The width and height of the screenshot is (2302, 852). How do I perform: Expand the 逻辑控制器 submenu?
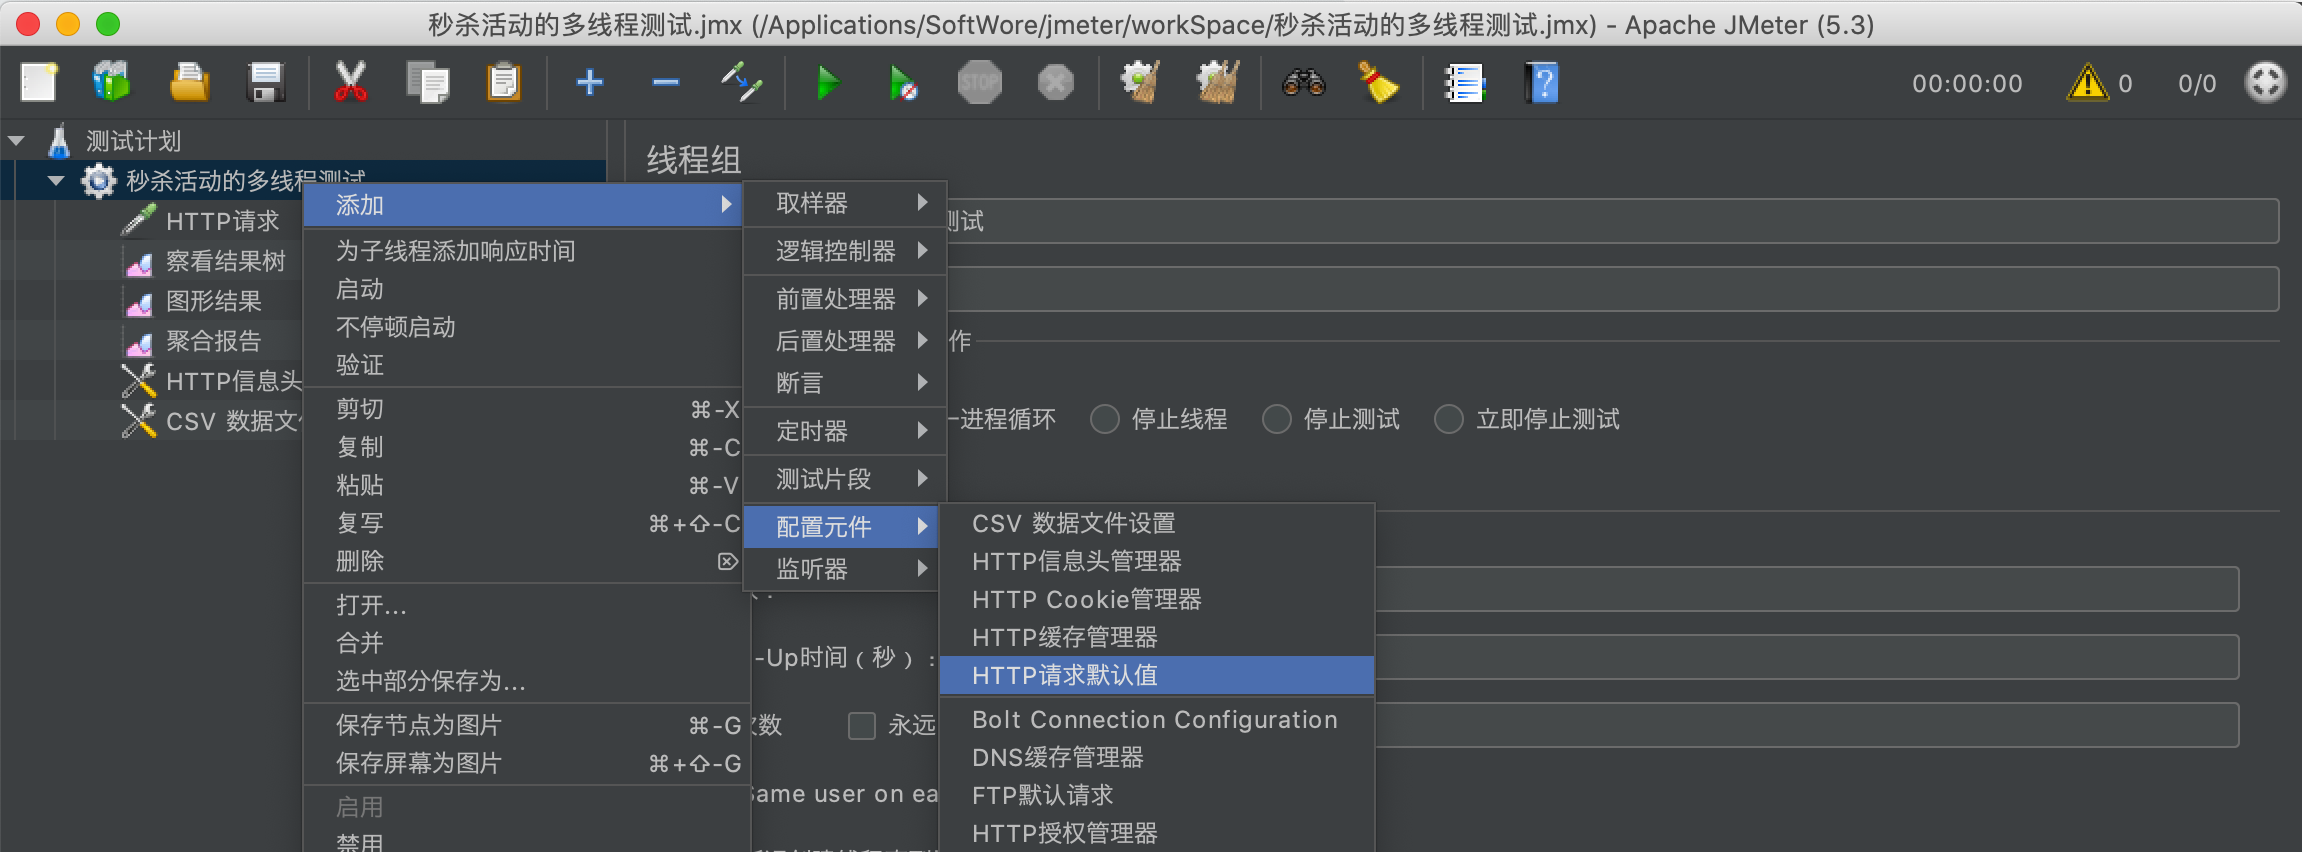pos(846,251)
